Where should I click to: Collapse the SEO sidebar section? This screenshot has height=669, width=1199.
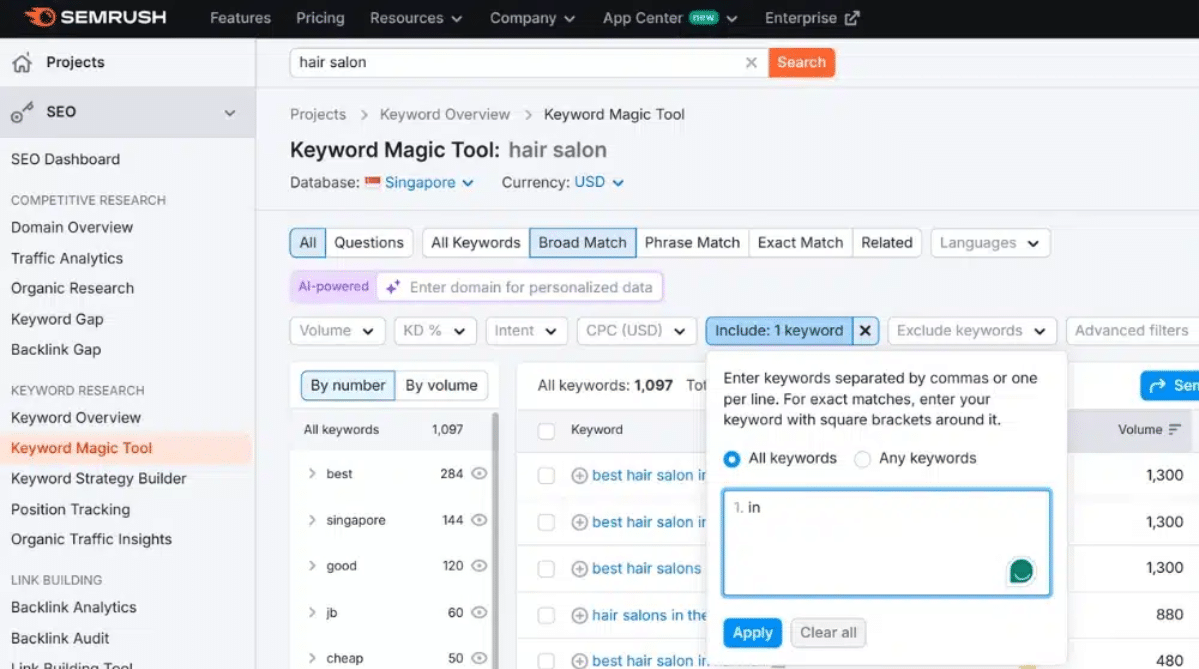pos(229,113)
